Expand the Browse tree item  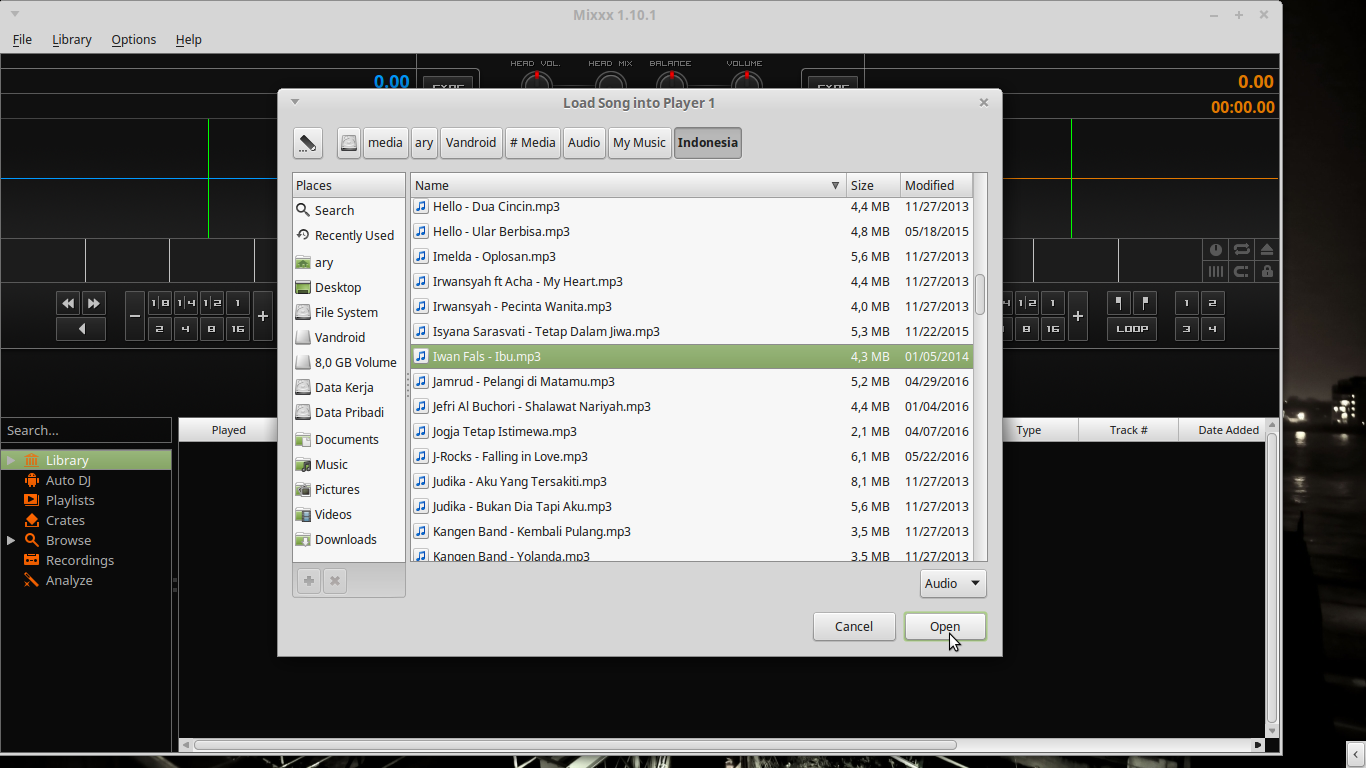pos(11,540)
